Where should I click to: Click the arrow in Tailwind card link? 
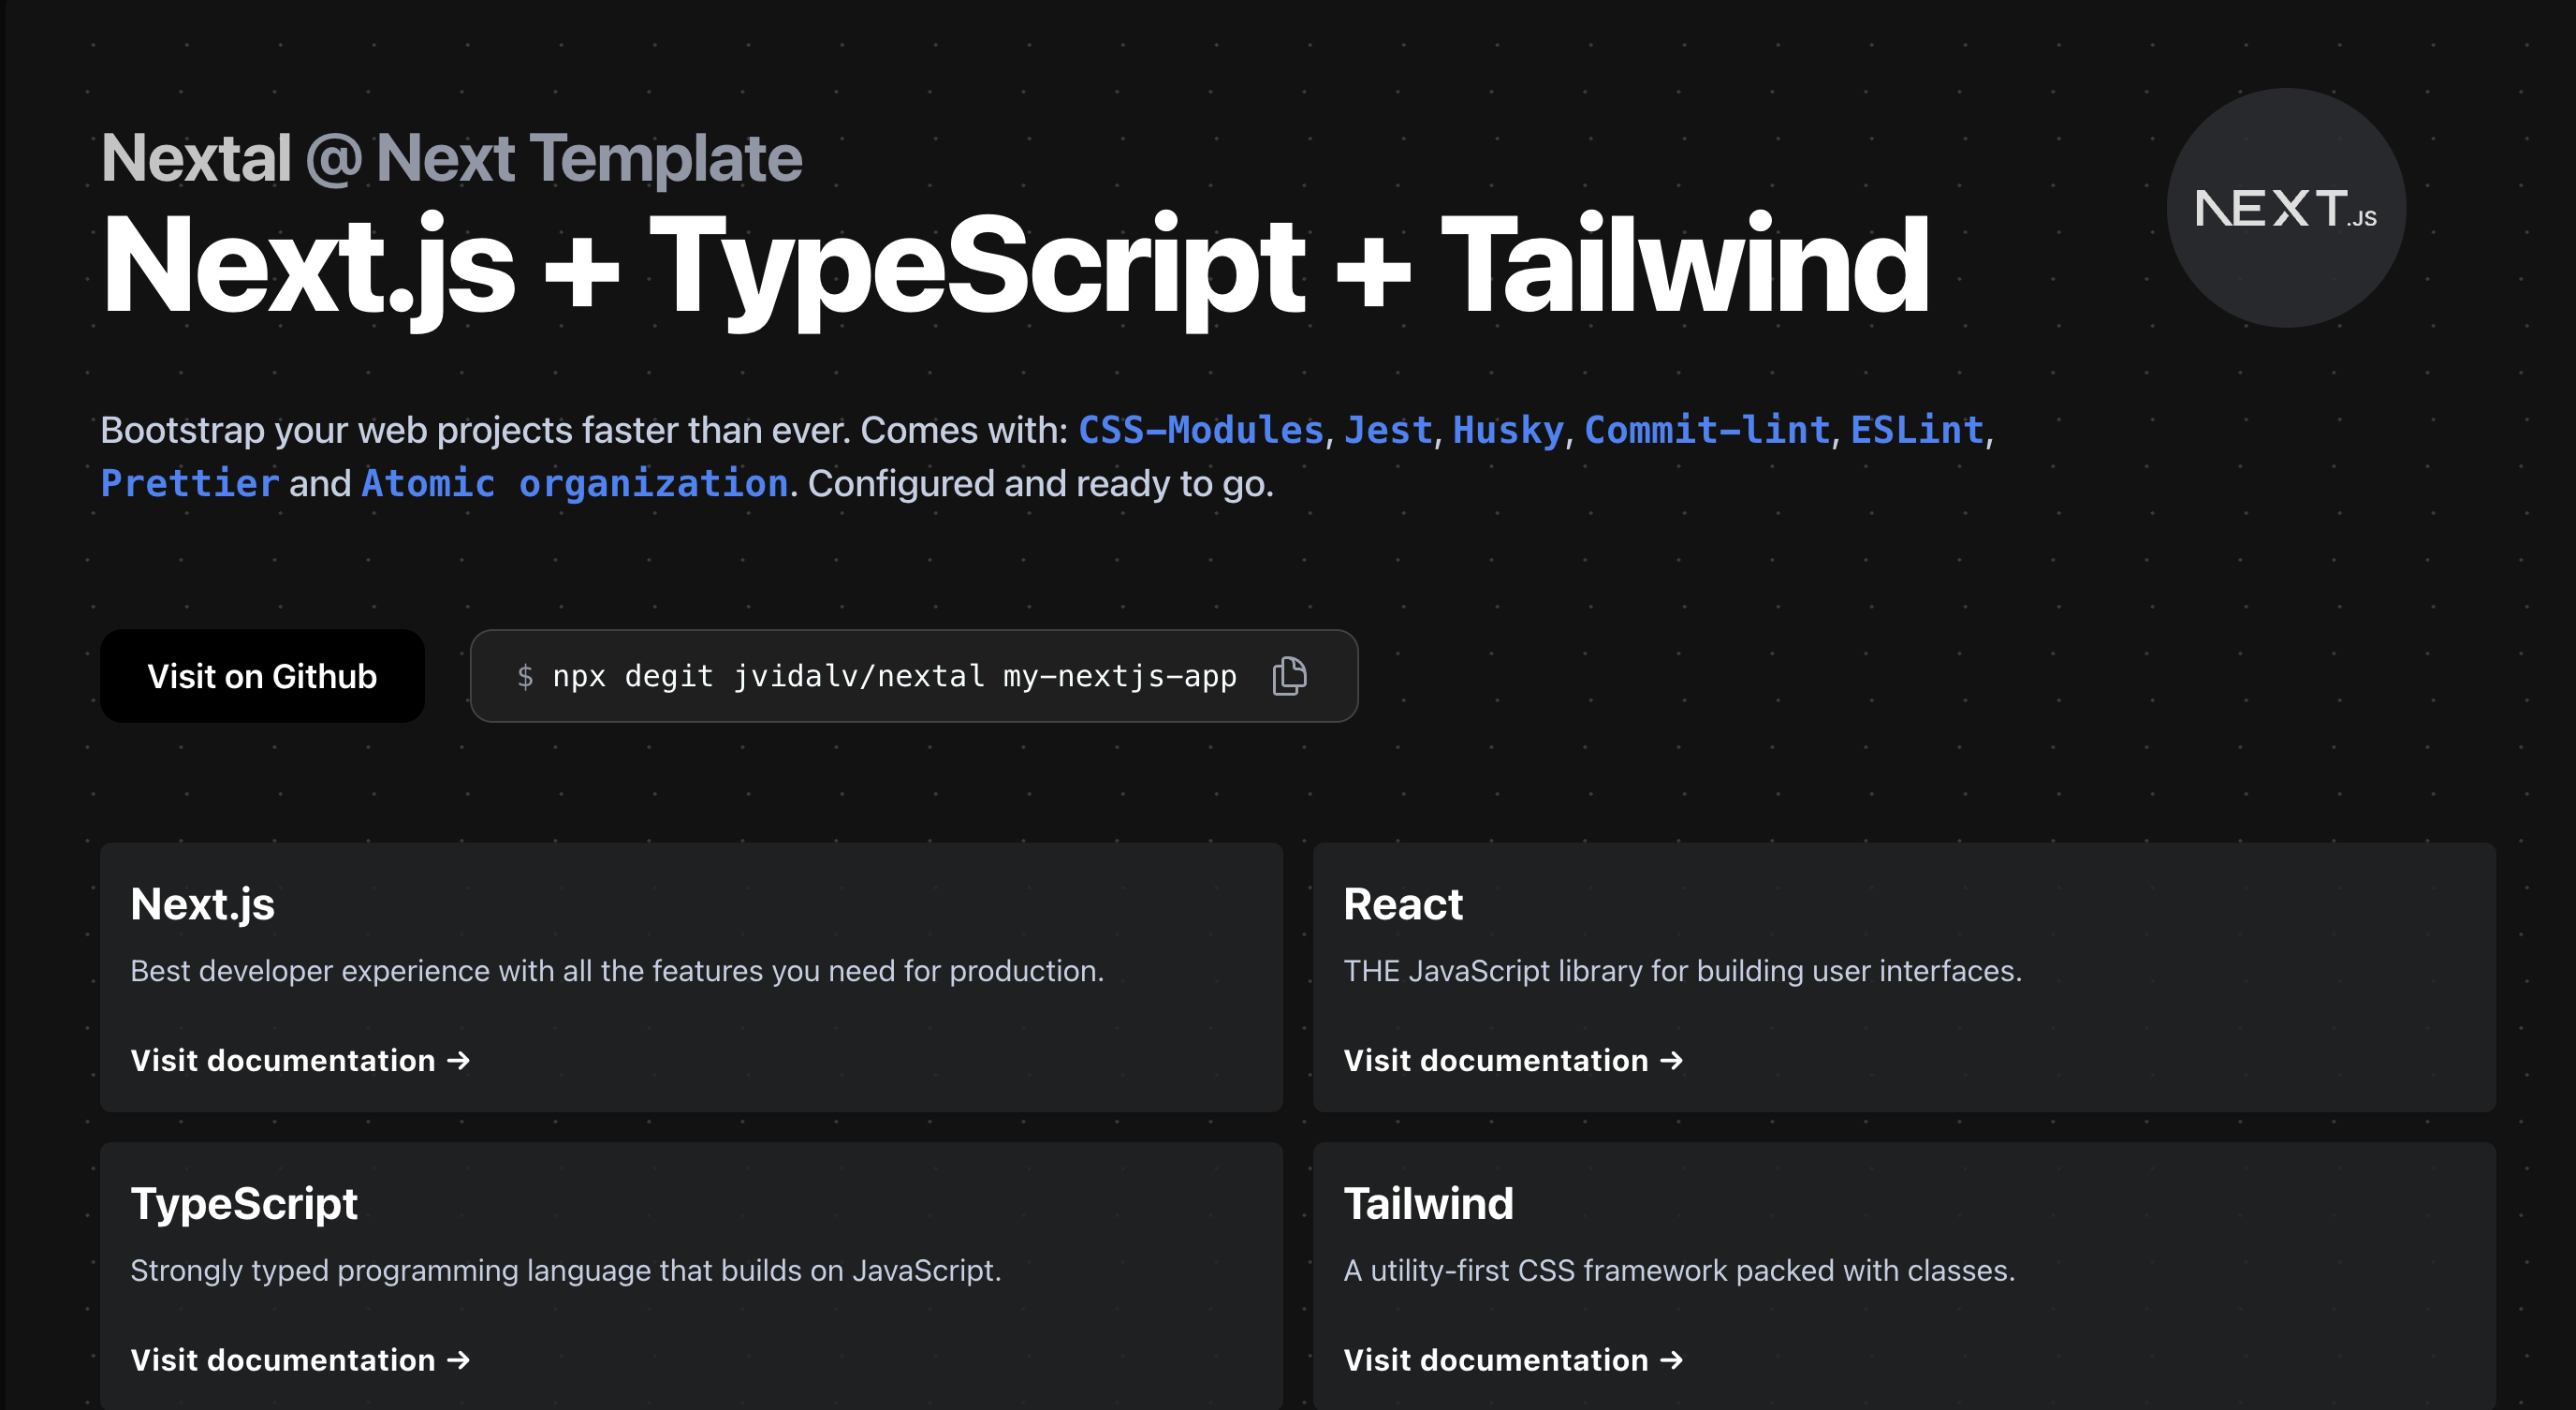click(x=1671, y=1360)
